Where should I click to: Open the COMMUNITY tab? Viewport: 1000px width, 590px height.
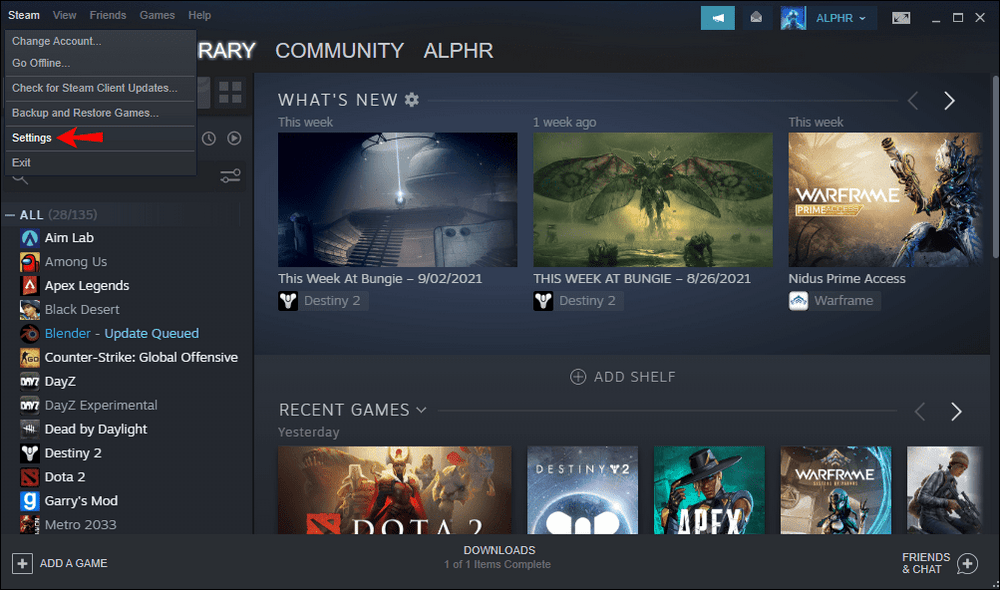(339, 50)
